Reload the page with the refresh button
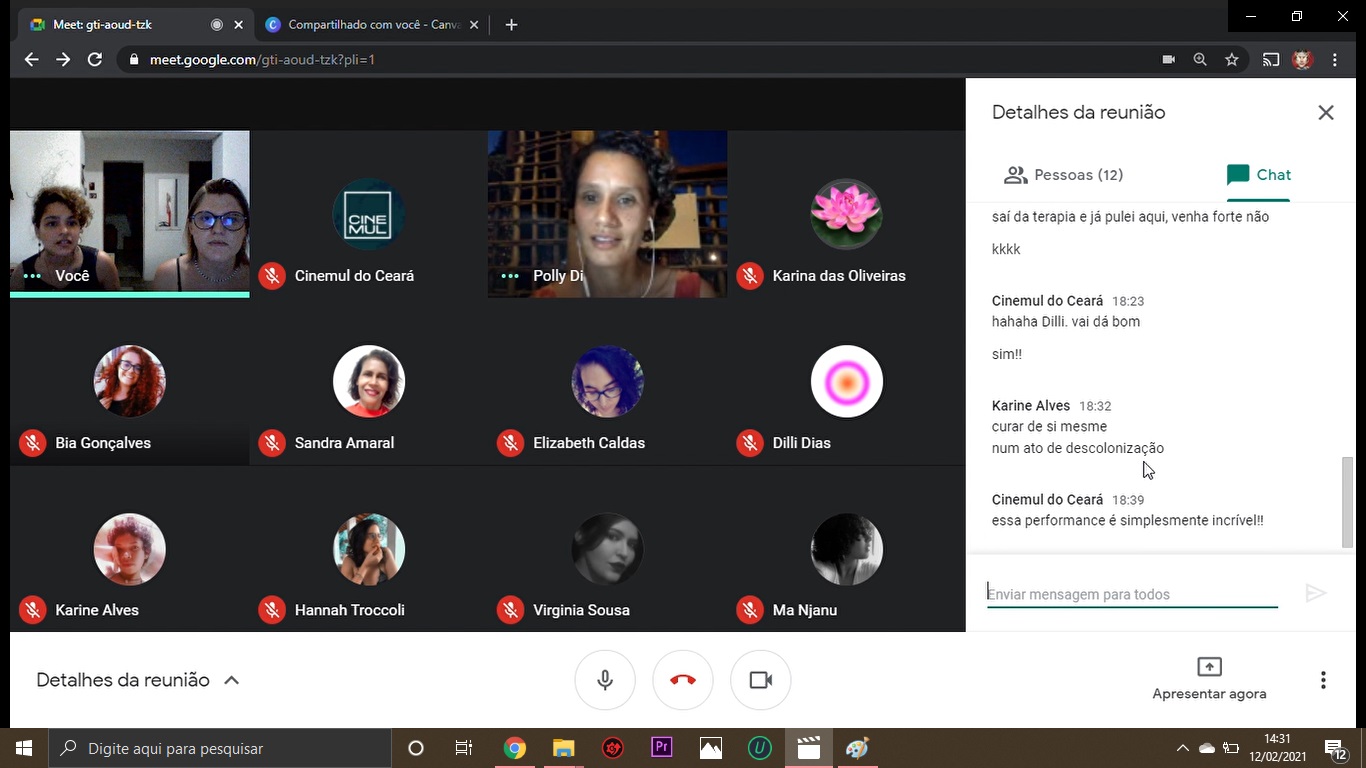This screenshot has width=1366, height=768. (x=95, y=60)
